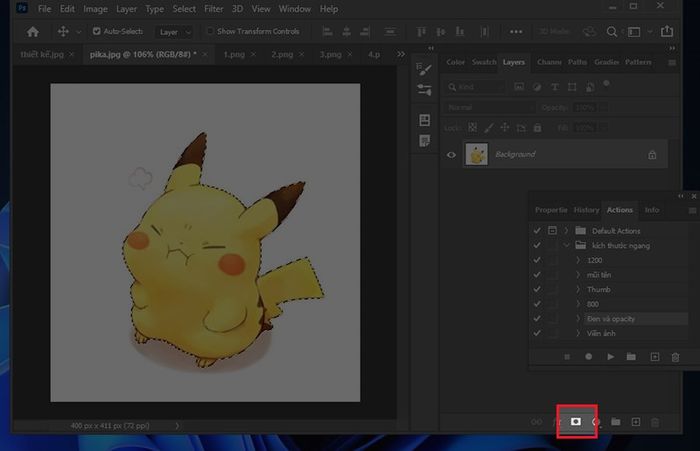Open the Adjustments sliders panel icon
The image size is (700, 451).
click(x=424, y=89)
